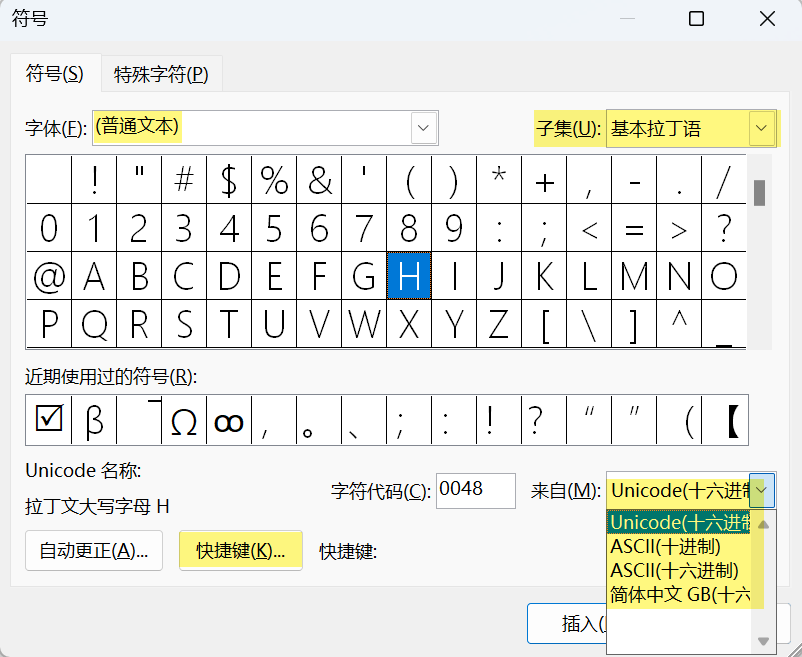Choose ASCII(十进制) from the list
This screenshot has width=802, height=657.
click(665, 547)
